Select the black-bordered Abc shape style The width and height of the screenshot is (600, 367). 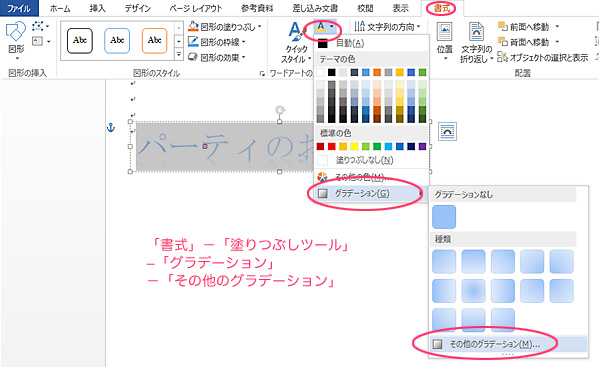coord(80,41)
